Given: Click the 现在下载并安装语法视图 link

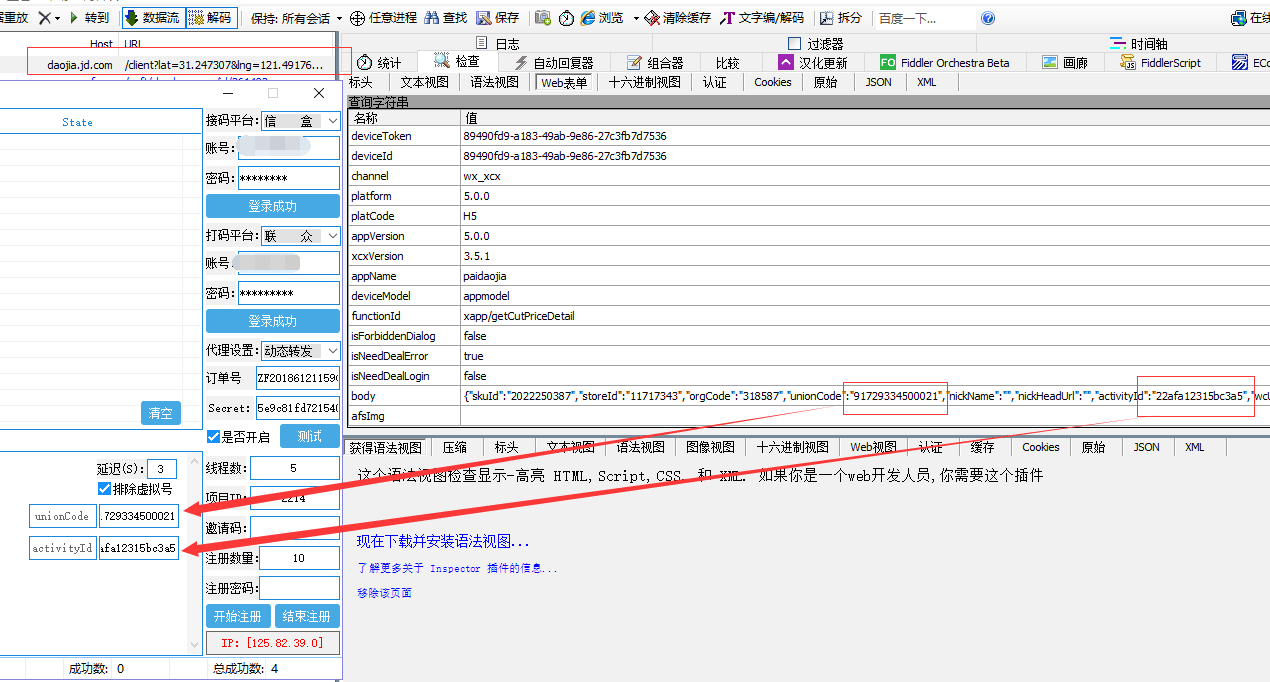Looking at the screenshot, I should click(443, 542).
